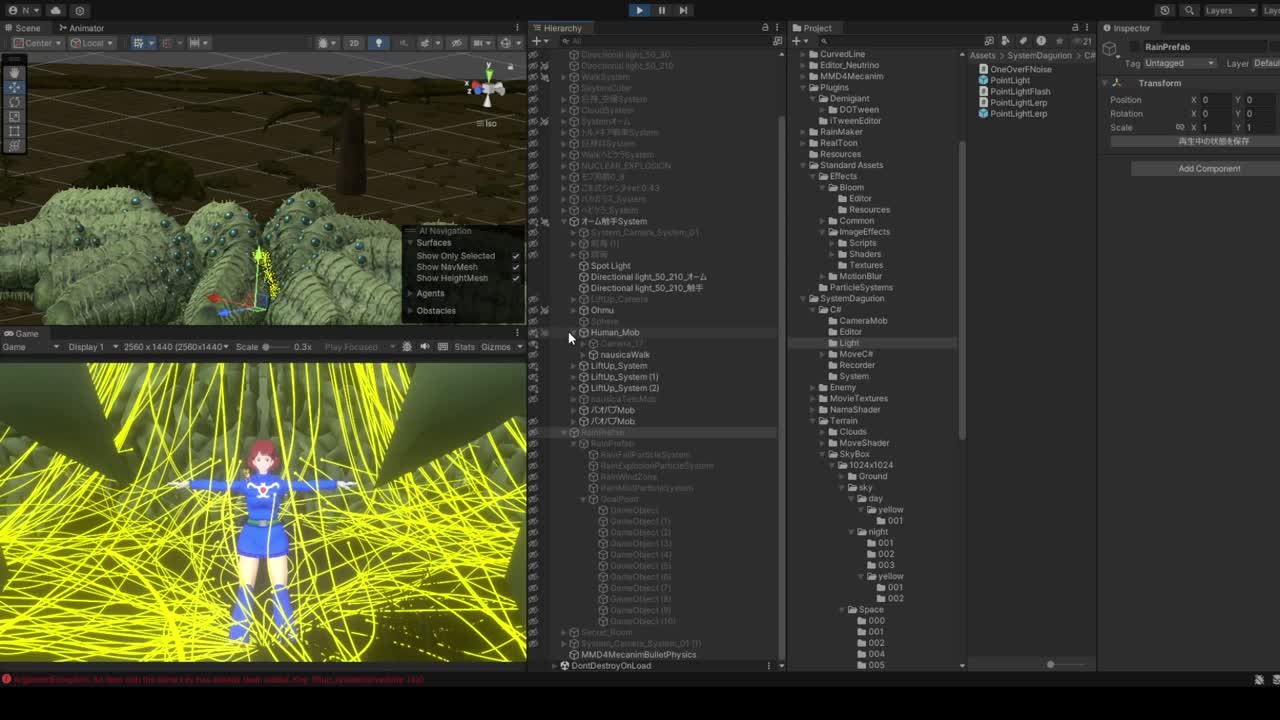Toggle the Game view VSync bug icon
Screen dimensions: 1280x720
tap(406, 347)
